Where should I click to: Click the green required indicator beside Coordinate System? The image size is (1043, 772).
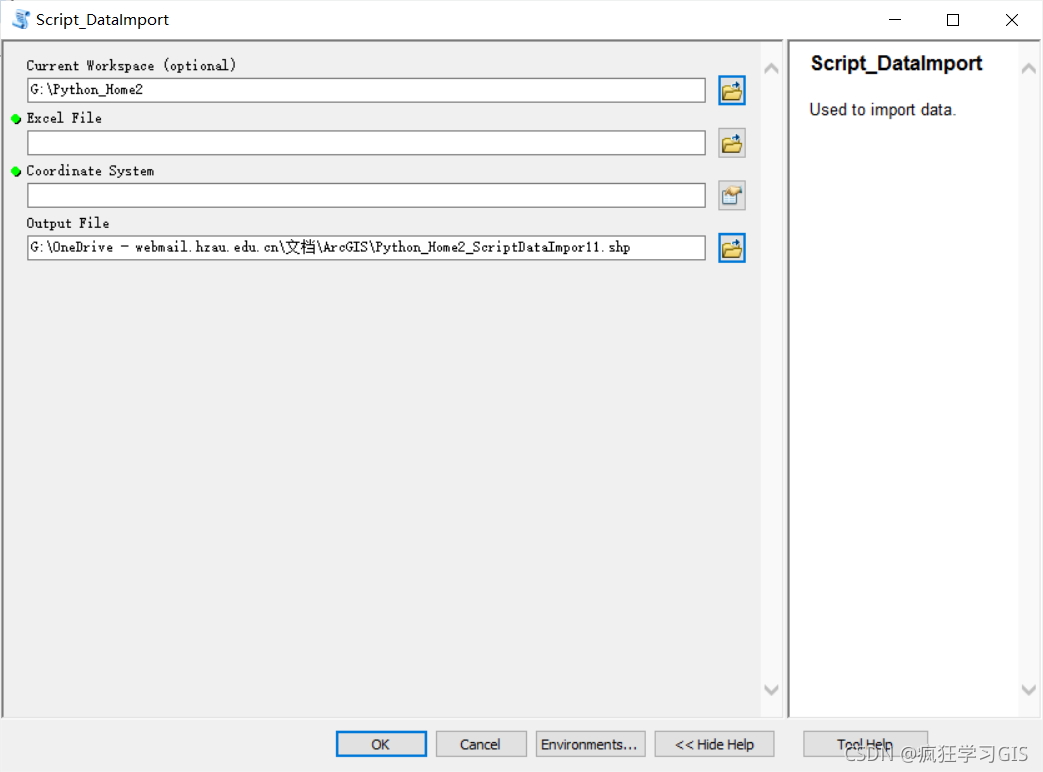coord(16,172)
